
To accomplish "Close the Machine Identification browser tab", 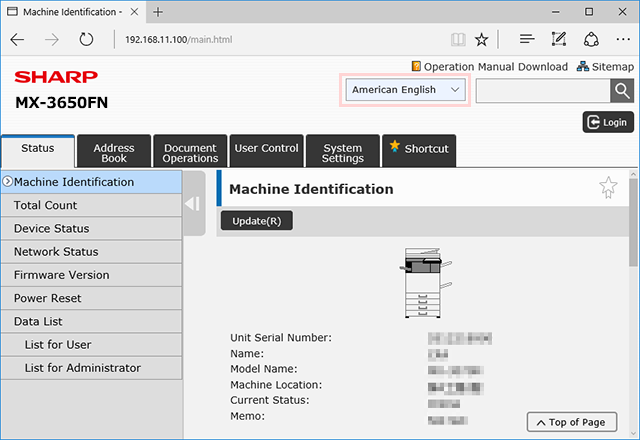I will (134, 12).
